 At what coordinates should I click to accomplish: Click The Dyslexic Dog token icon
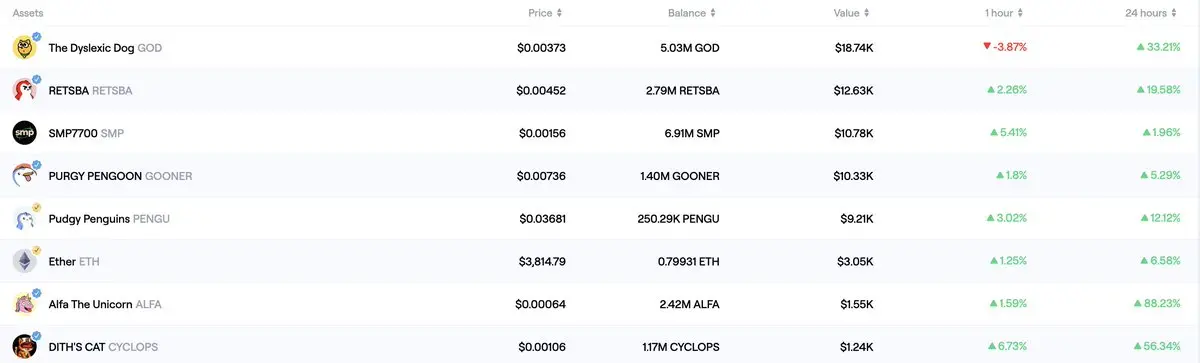(x=25, y=47)
